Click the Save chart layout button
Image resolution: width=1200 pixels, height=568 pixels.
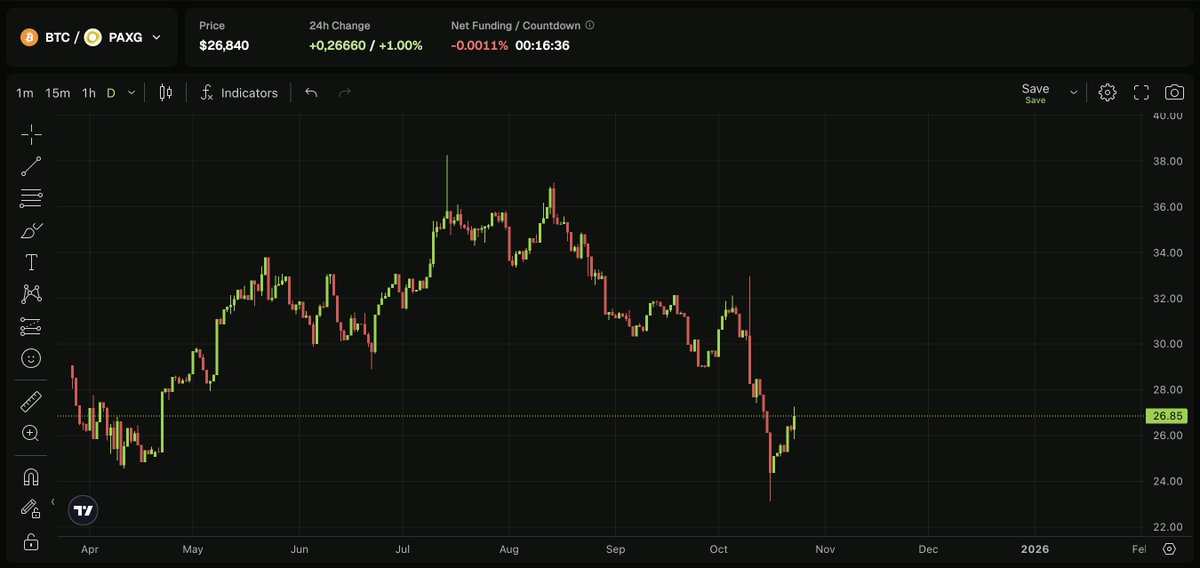point(1035,93)
